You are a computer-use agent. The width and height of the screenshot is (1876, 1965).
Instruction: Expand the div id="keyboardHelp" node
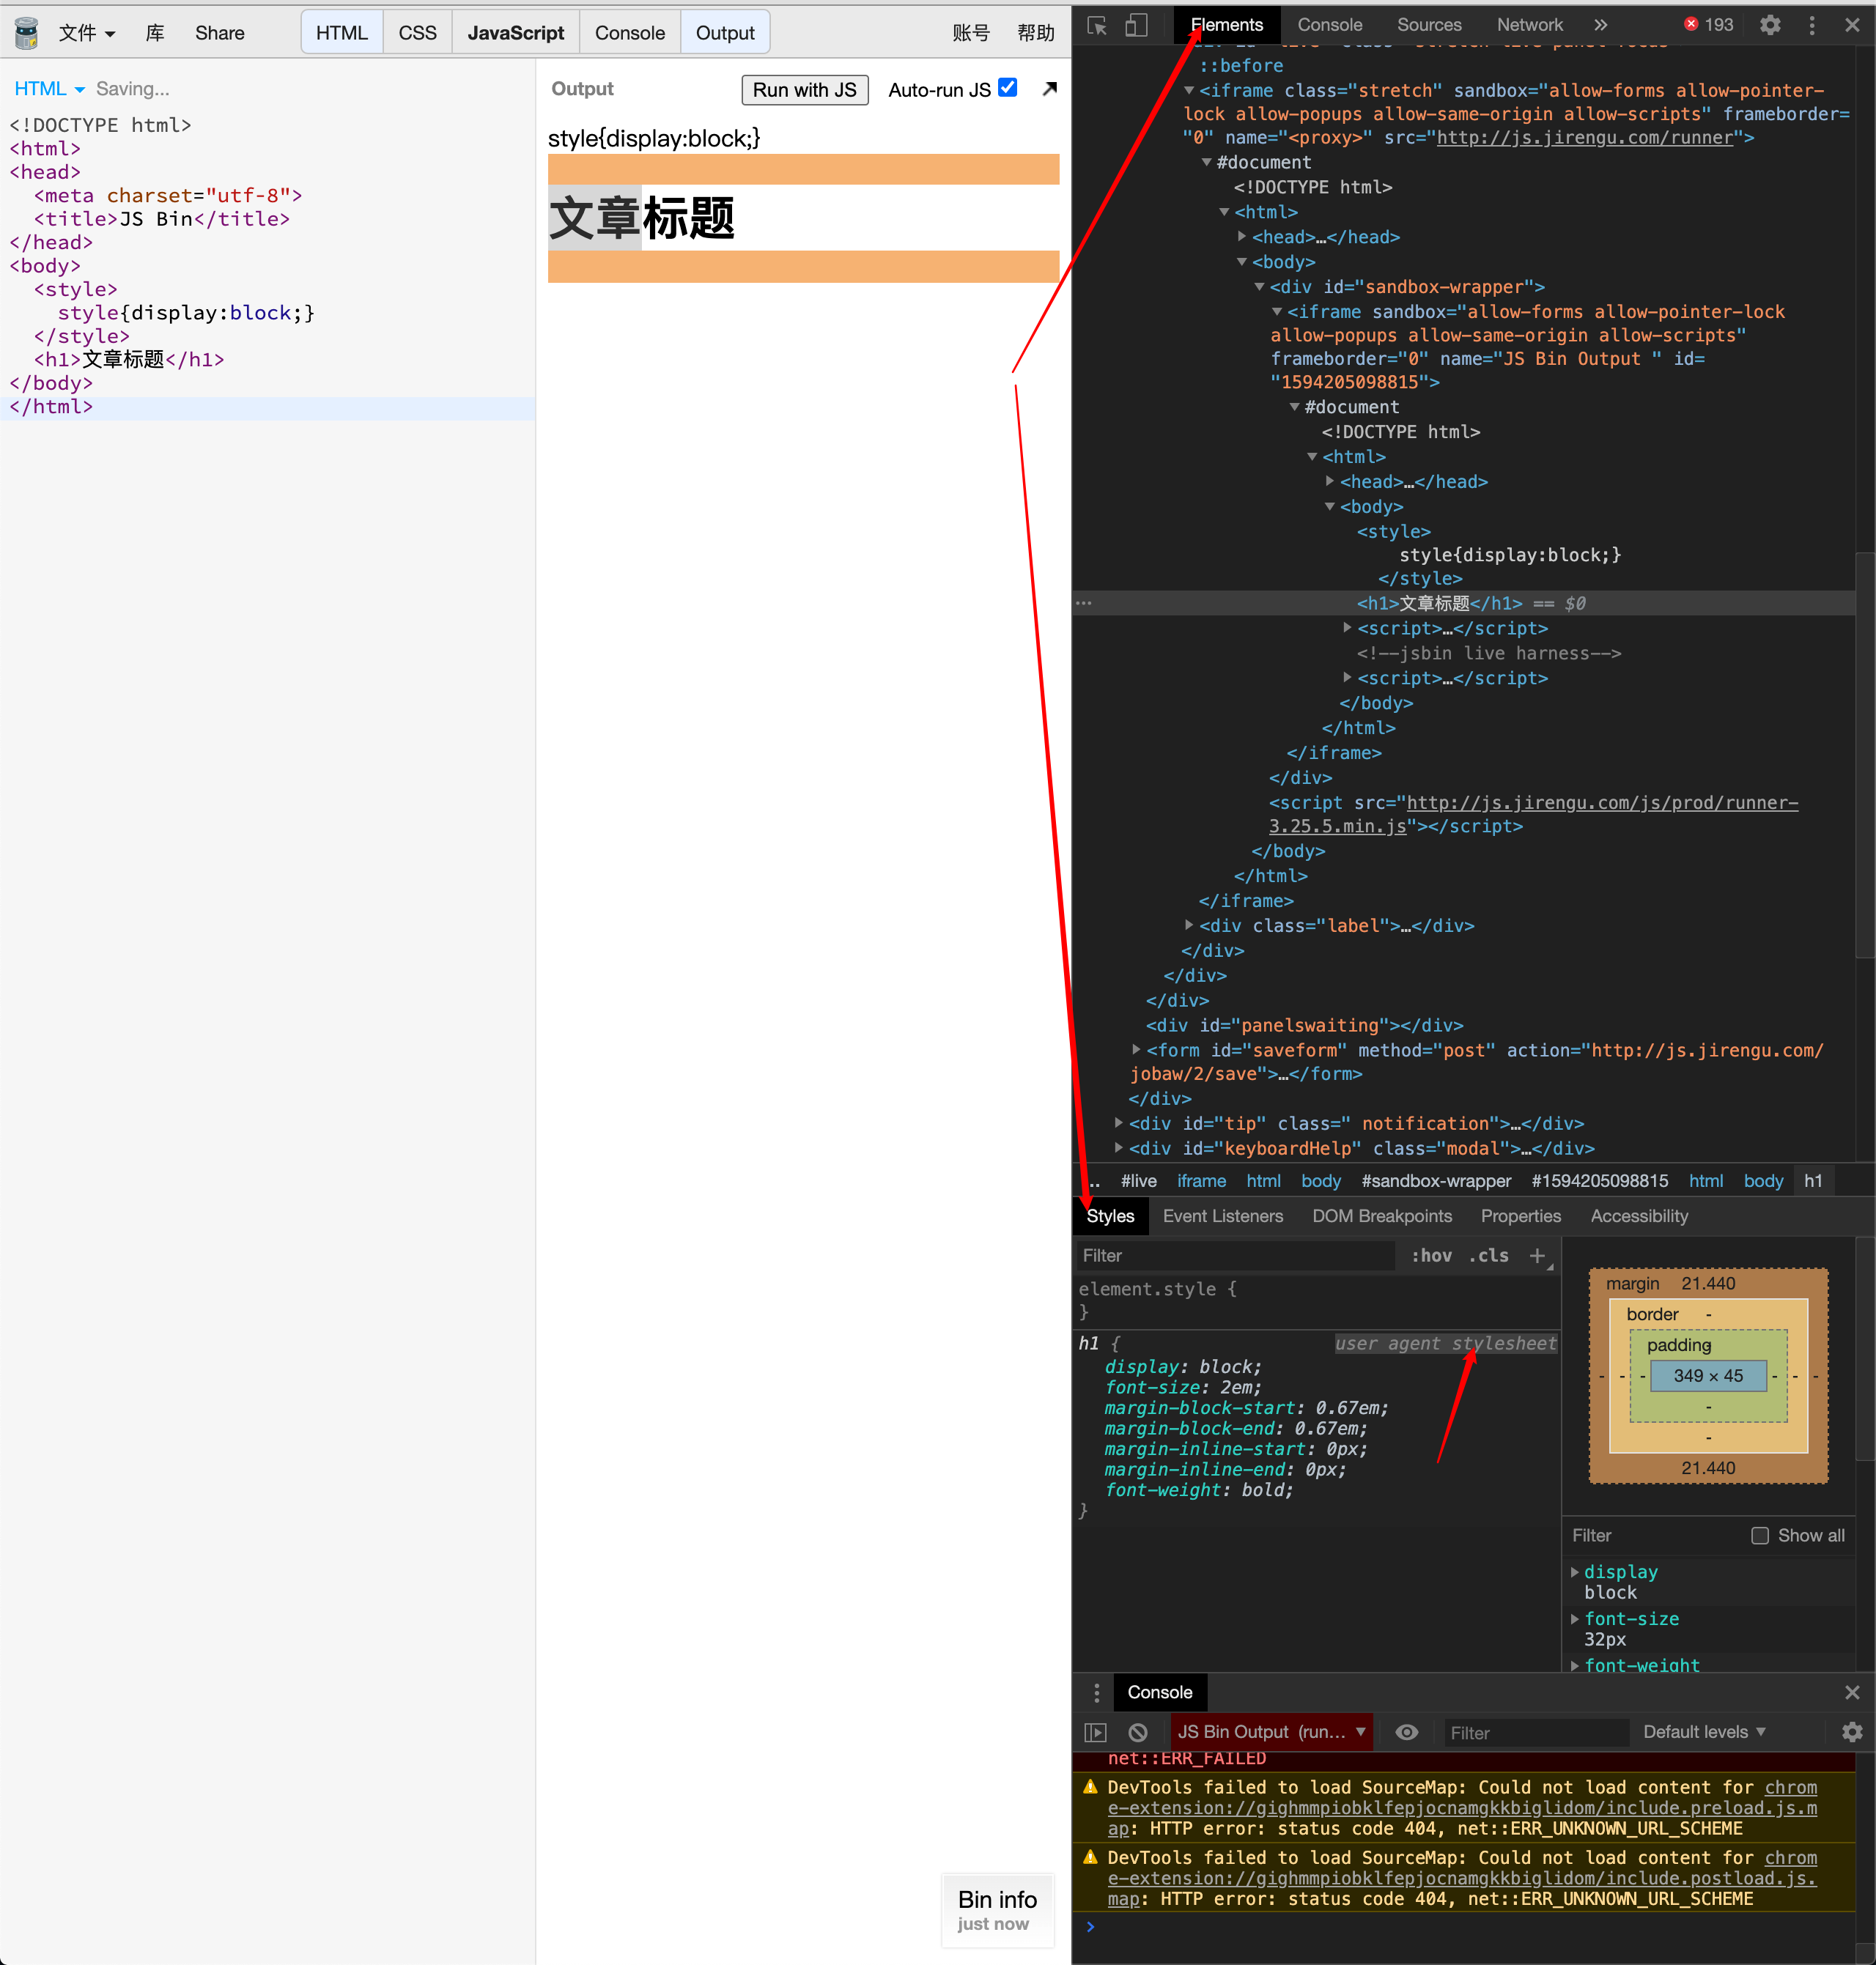(x=1118, y=1148)
